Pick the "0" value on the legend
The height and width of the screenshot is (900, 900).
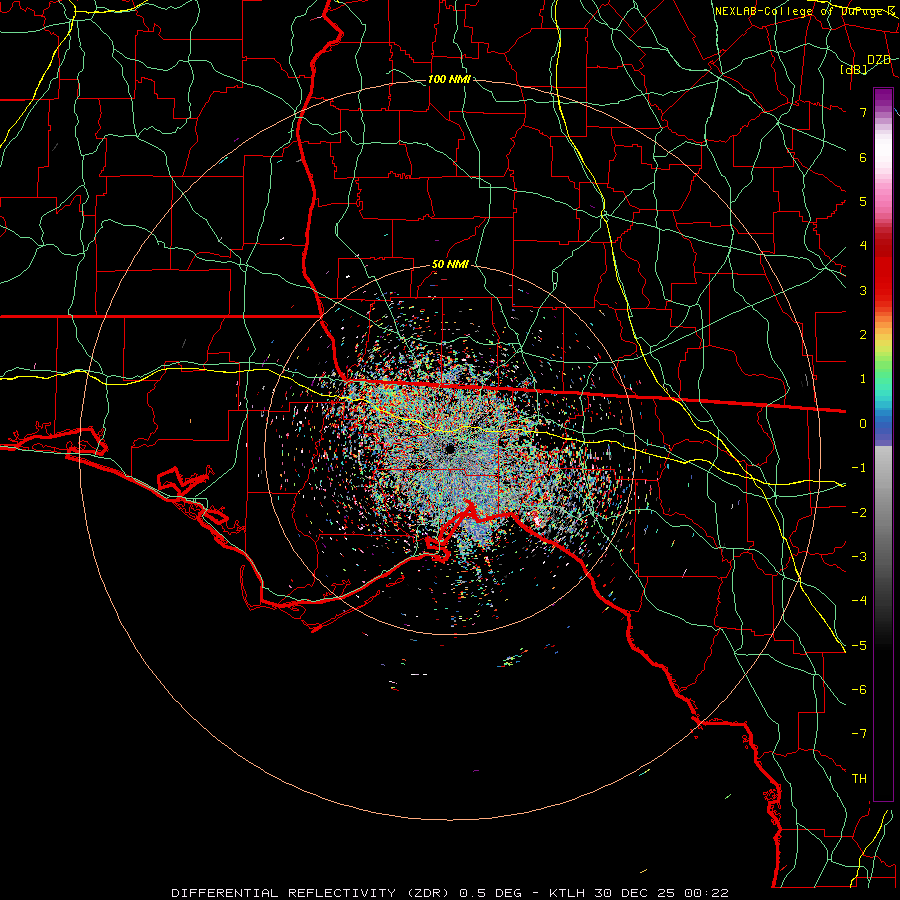coord(863,424)
